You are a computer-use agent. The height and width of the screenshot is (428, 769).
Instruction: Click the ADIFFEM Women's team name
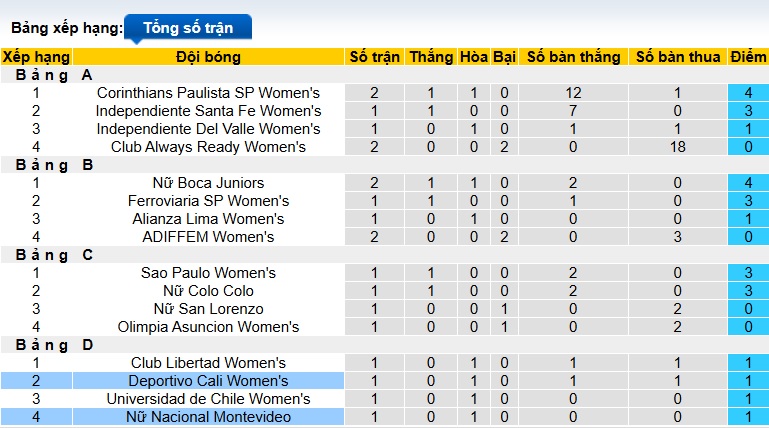click(x=208, y=237)
